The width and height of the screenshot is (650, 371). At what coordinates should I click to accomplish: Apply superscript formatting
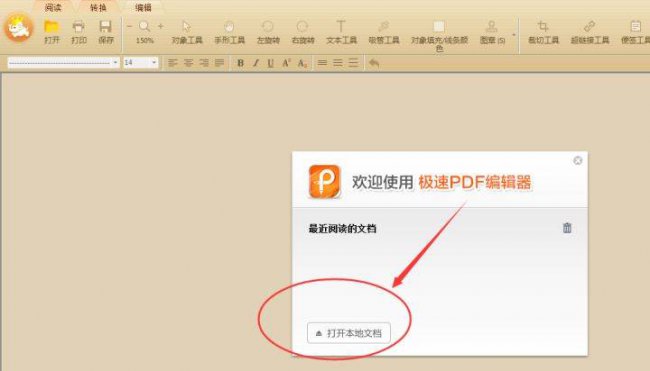pos(286,63)
